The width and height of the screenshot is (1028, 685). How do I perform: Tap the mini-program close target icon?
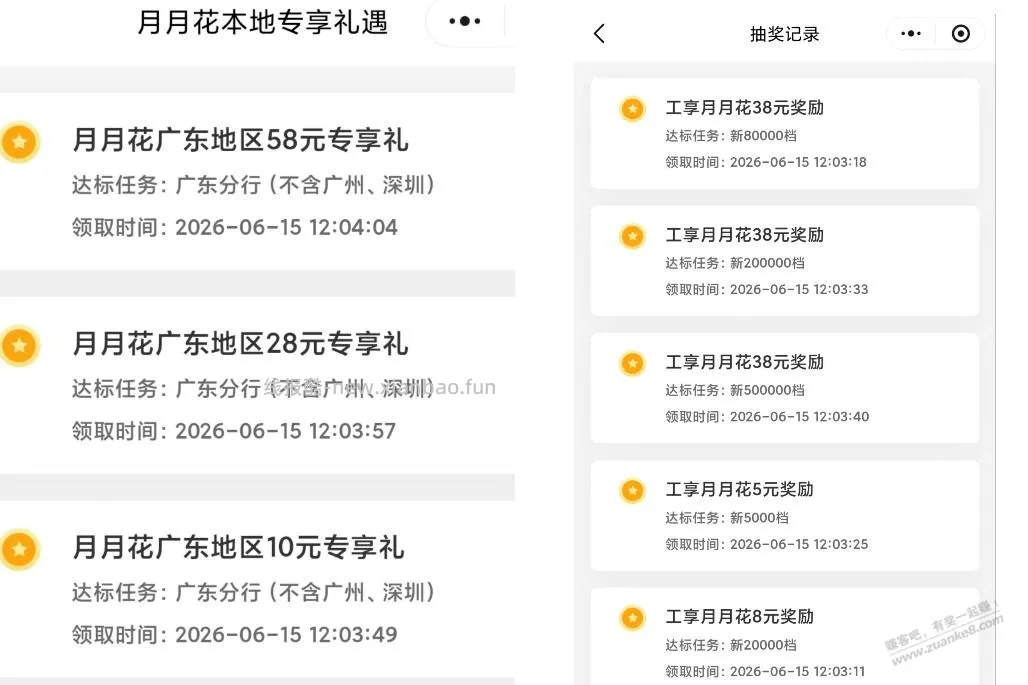pos(960,33)
